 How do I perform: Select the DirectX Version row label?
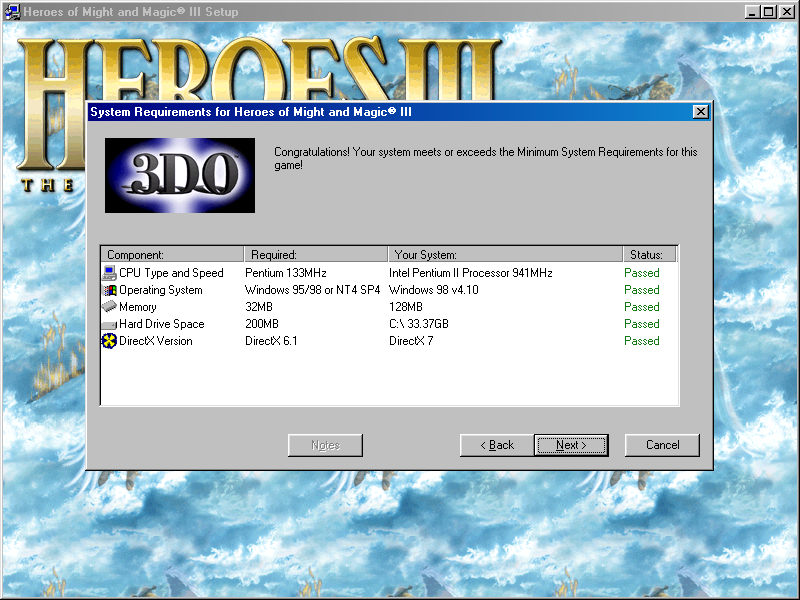(156, 341)
